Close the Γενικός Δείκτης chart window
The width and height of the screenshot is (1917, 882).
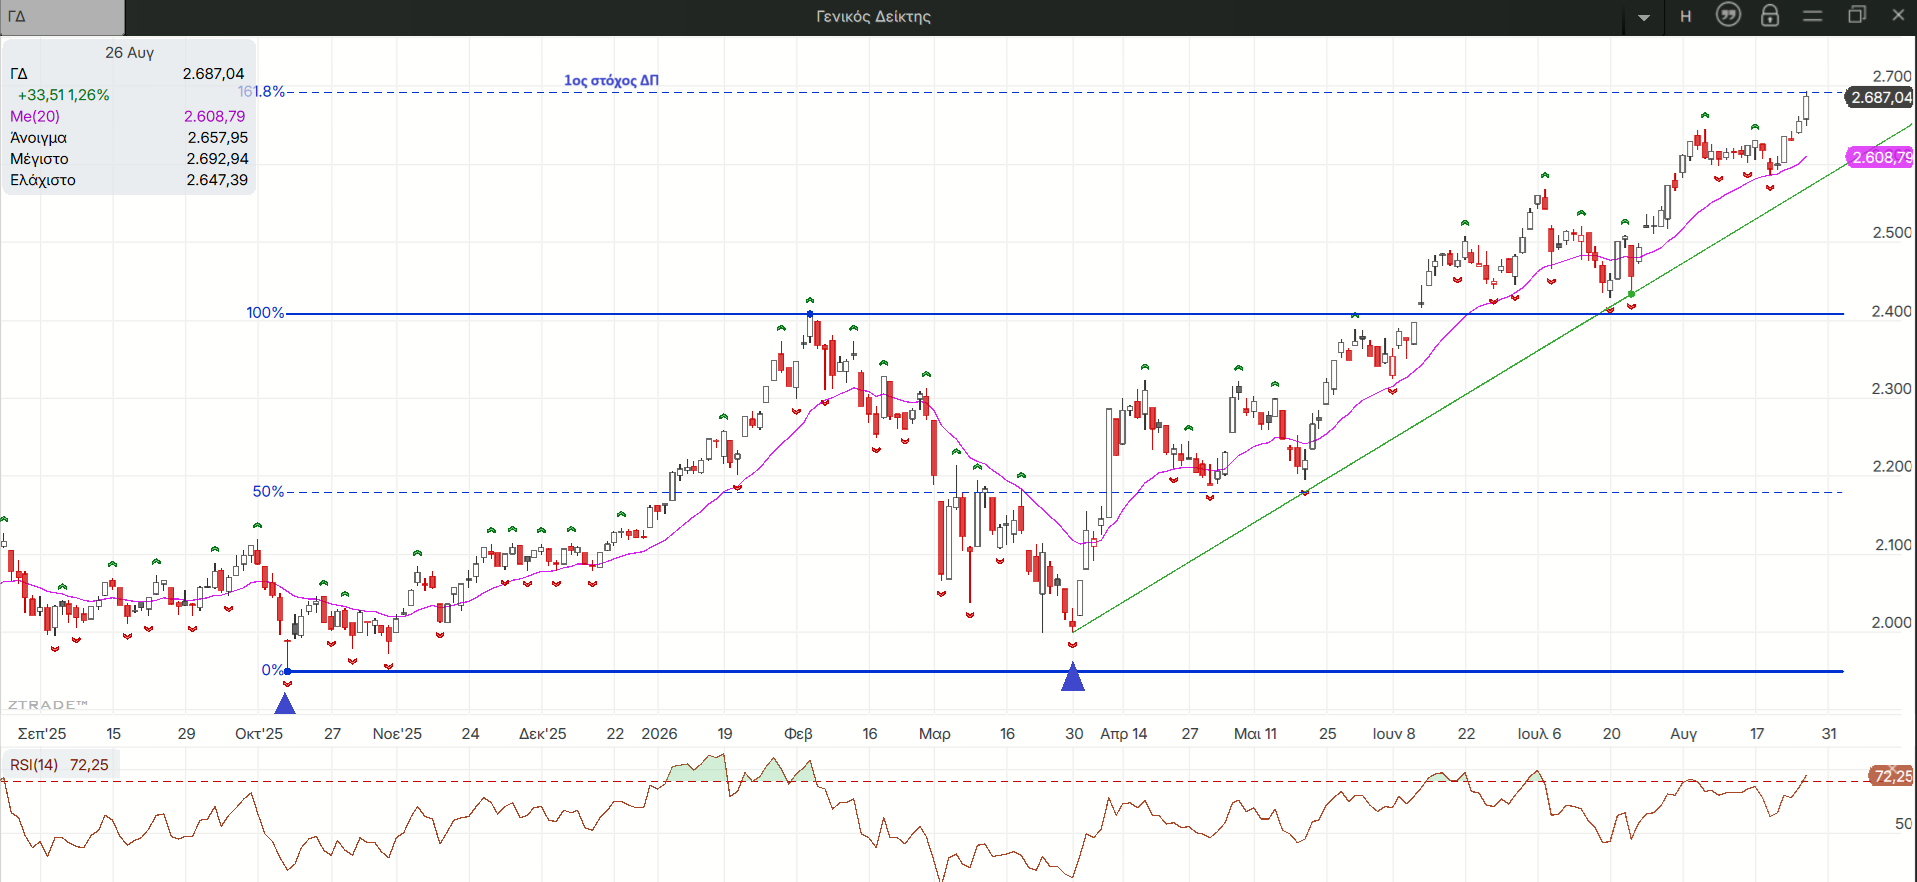click(x=1898, y=15)
